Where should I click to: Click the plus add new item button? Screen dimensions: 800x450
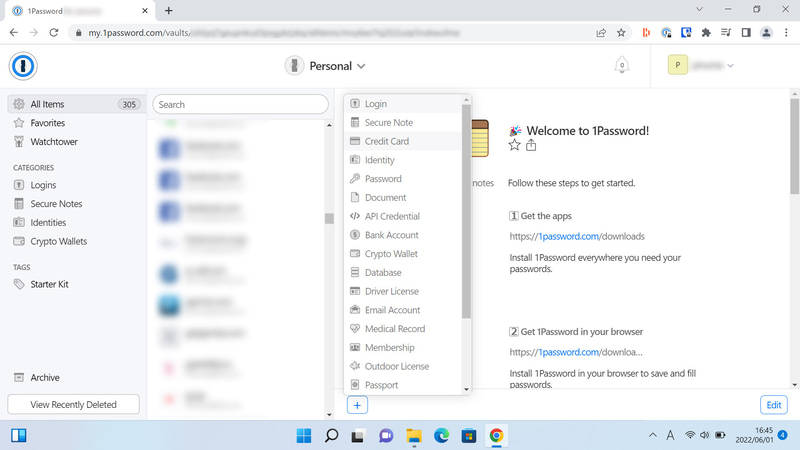(x=357, y=405)
